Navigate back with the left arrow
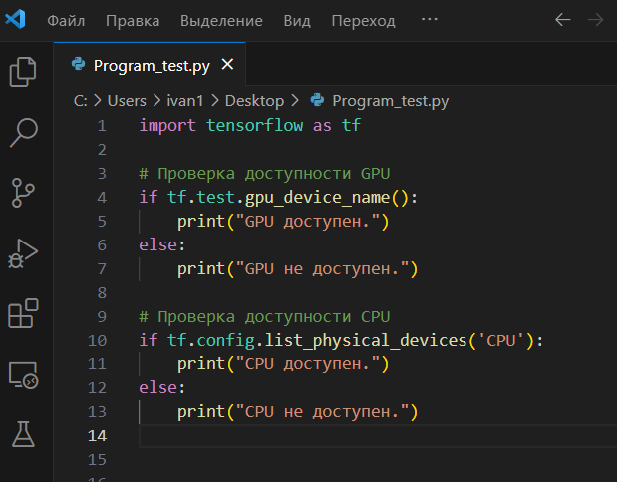This screenshot has width=617, height=482. coord(563,20)
